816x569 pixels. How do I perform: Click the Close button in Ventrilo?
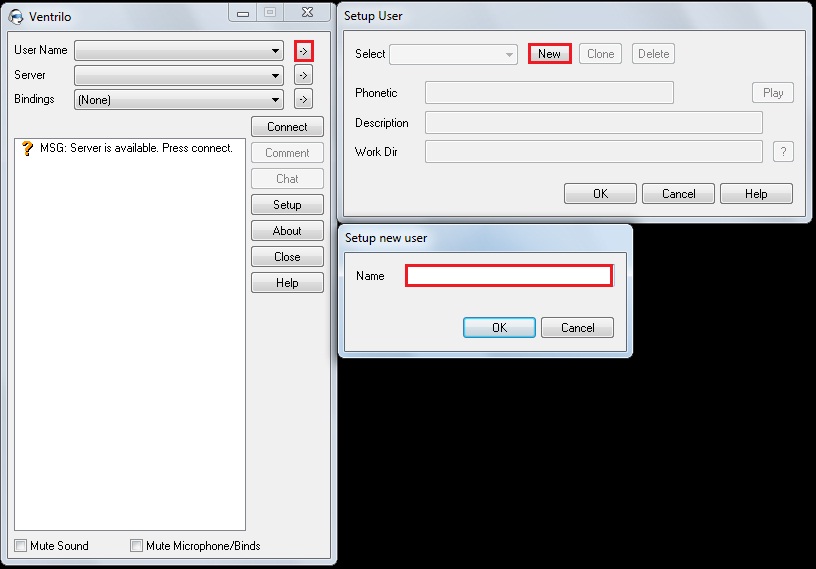[287, 257]
